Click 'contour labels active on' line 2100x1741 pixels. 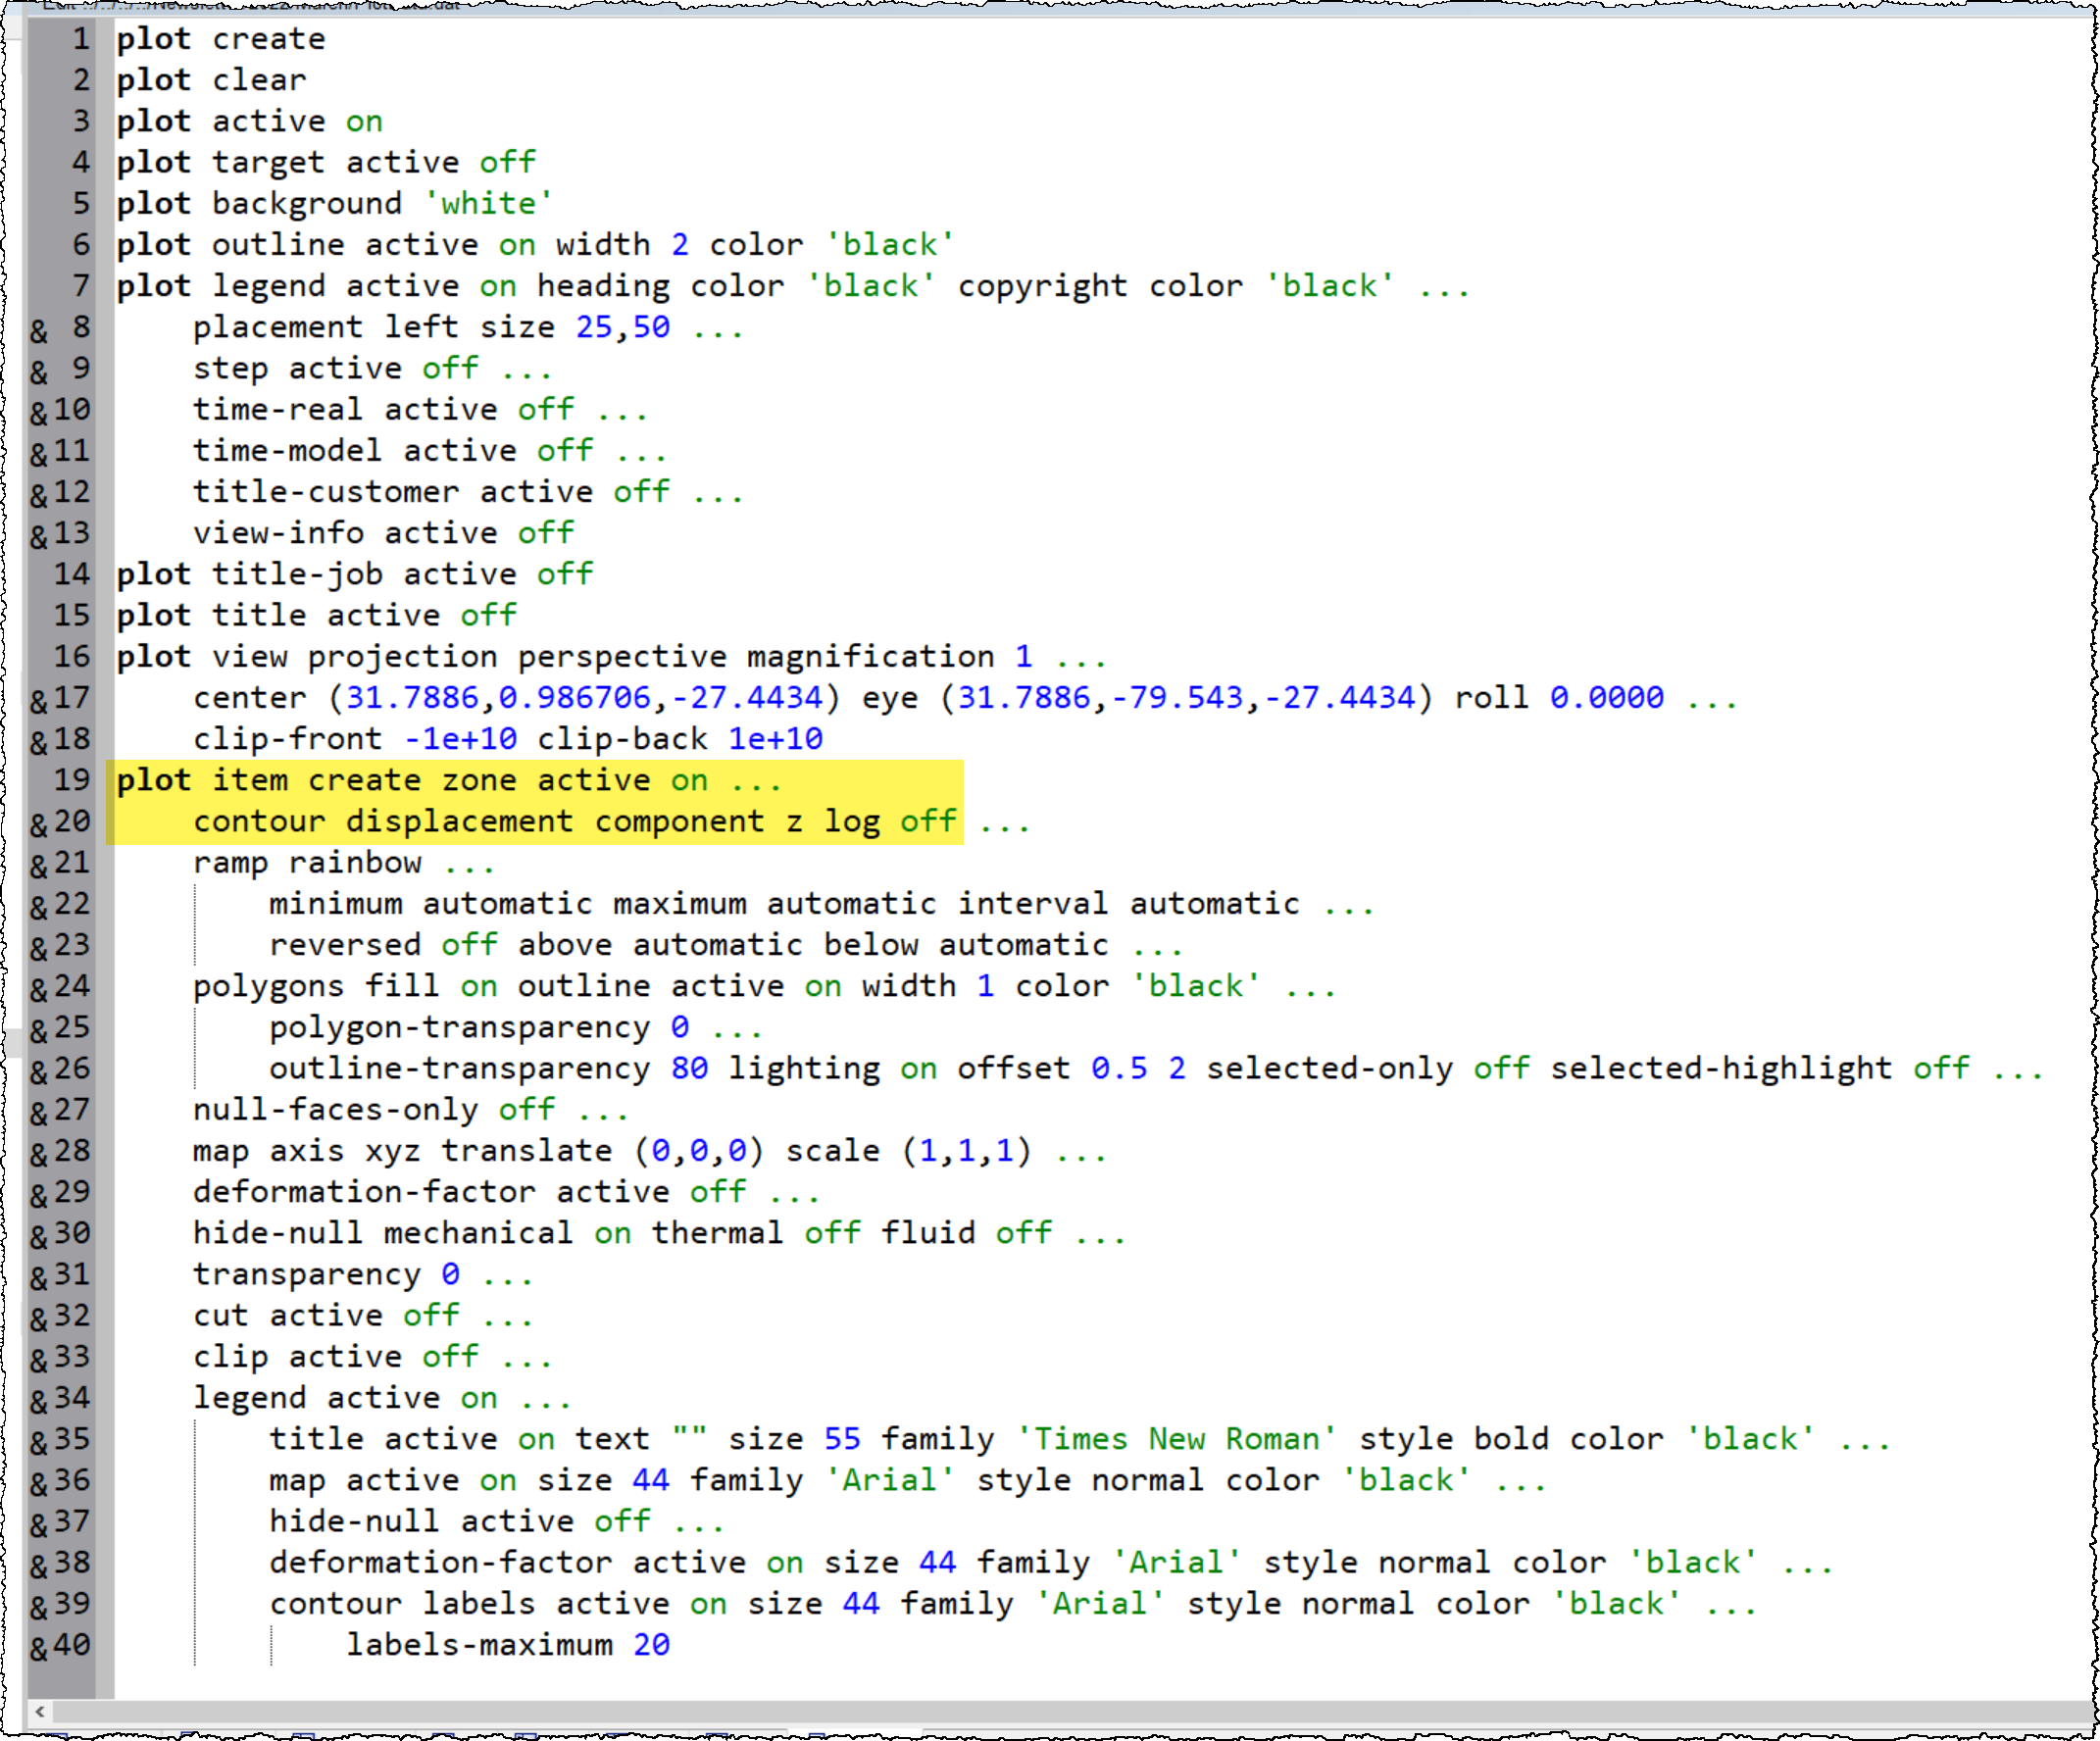click(1014, 1603)
